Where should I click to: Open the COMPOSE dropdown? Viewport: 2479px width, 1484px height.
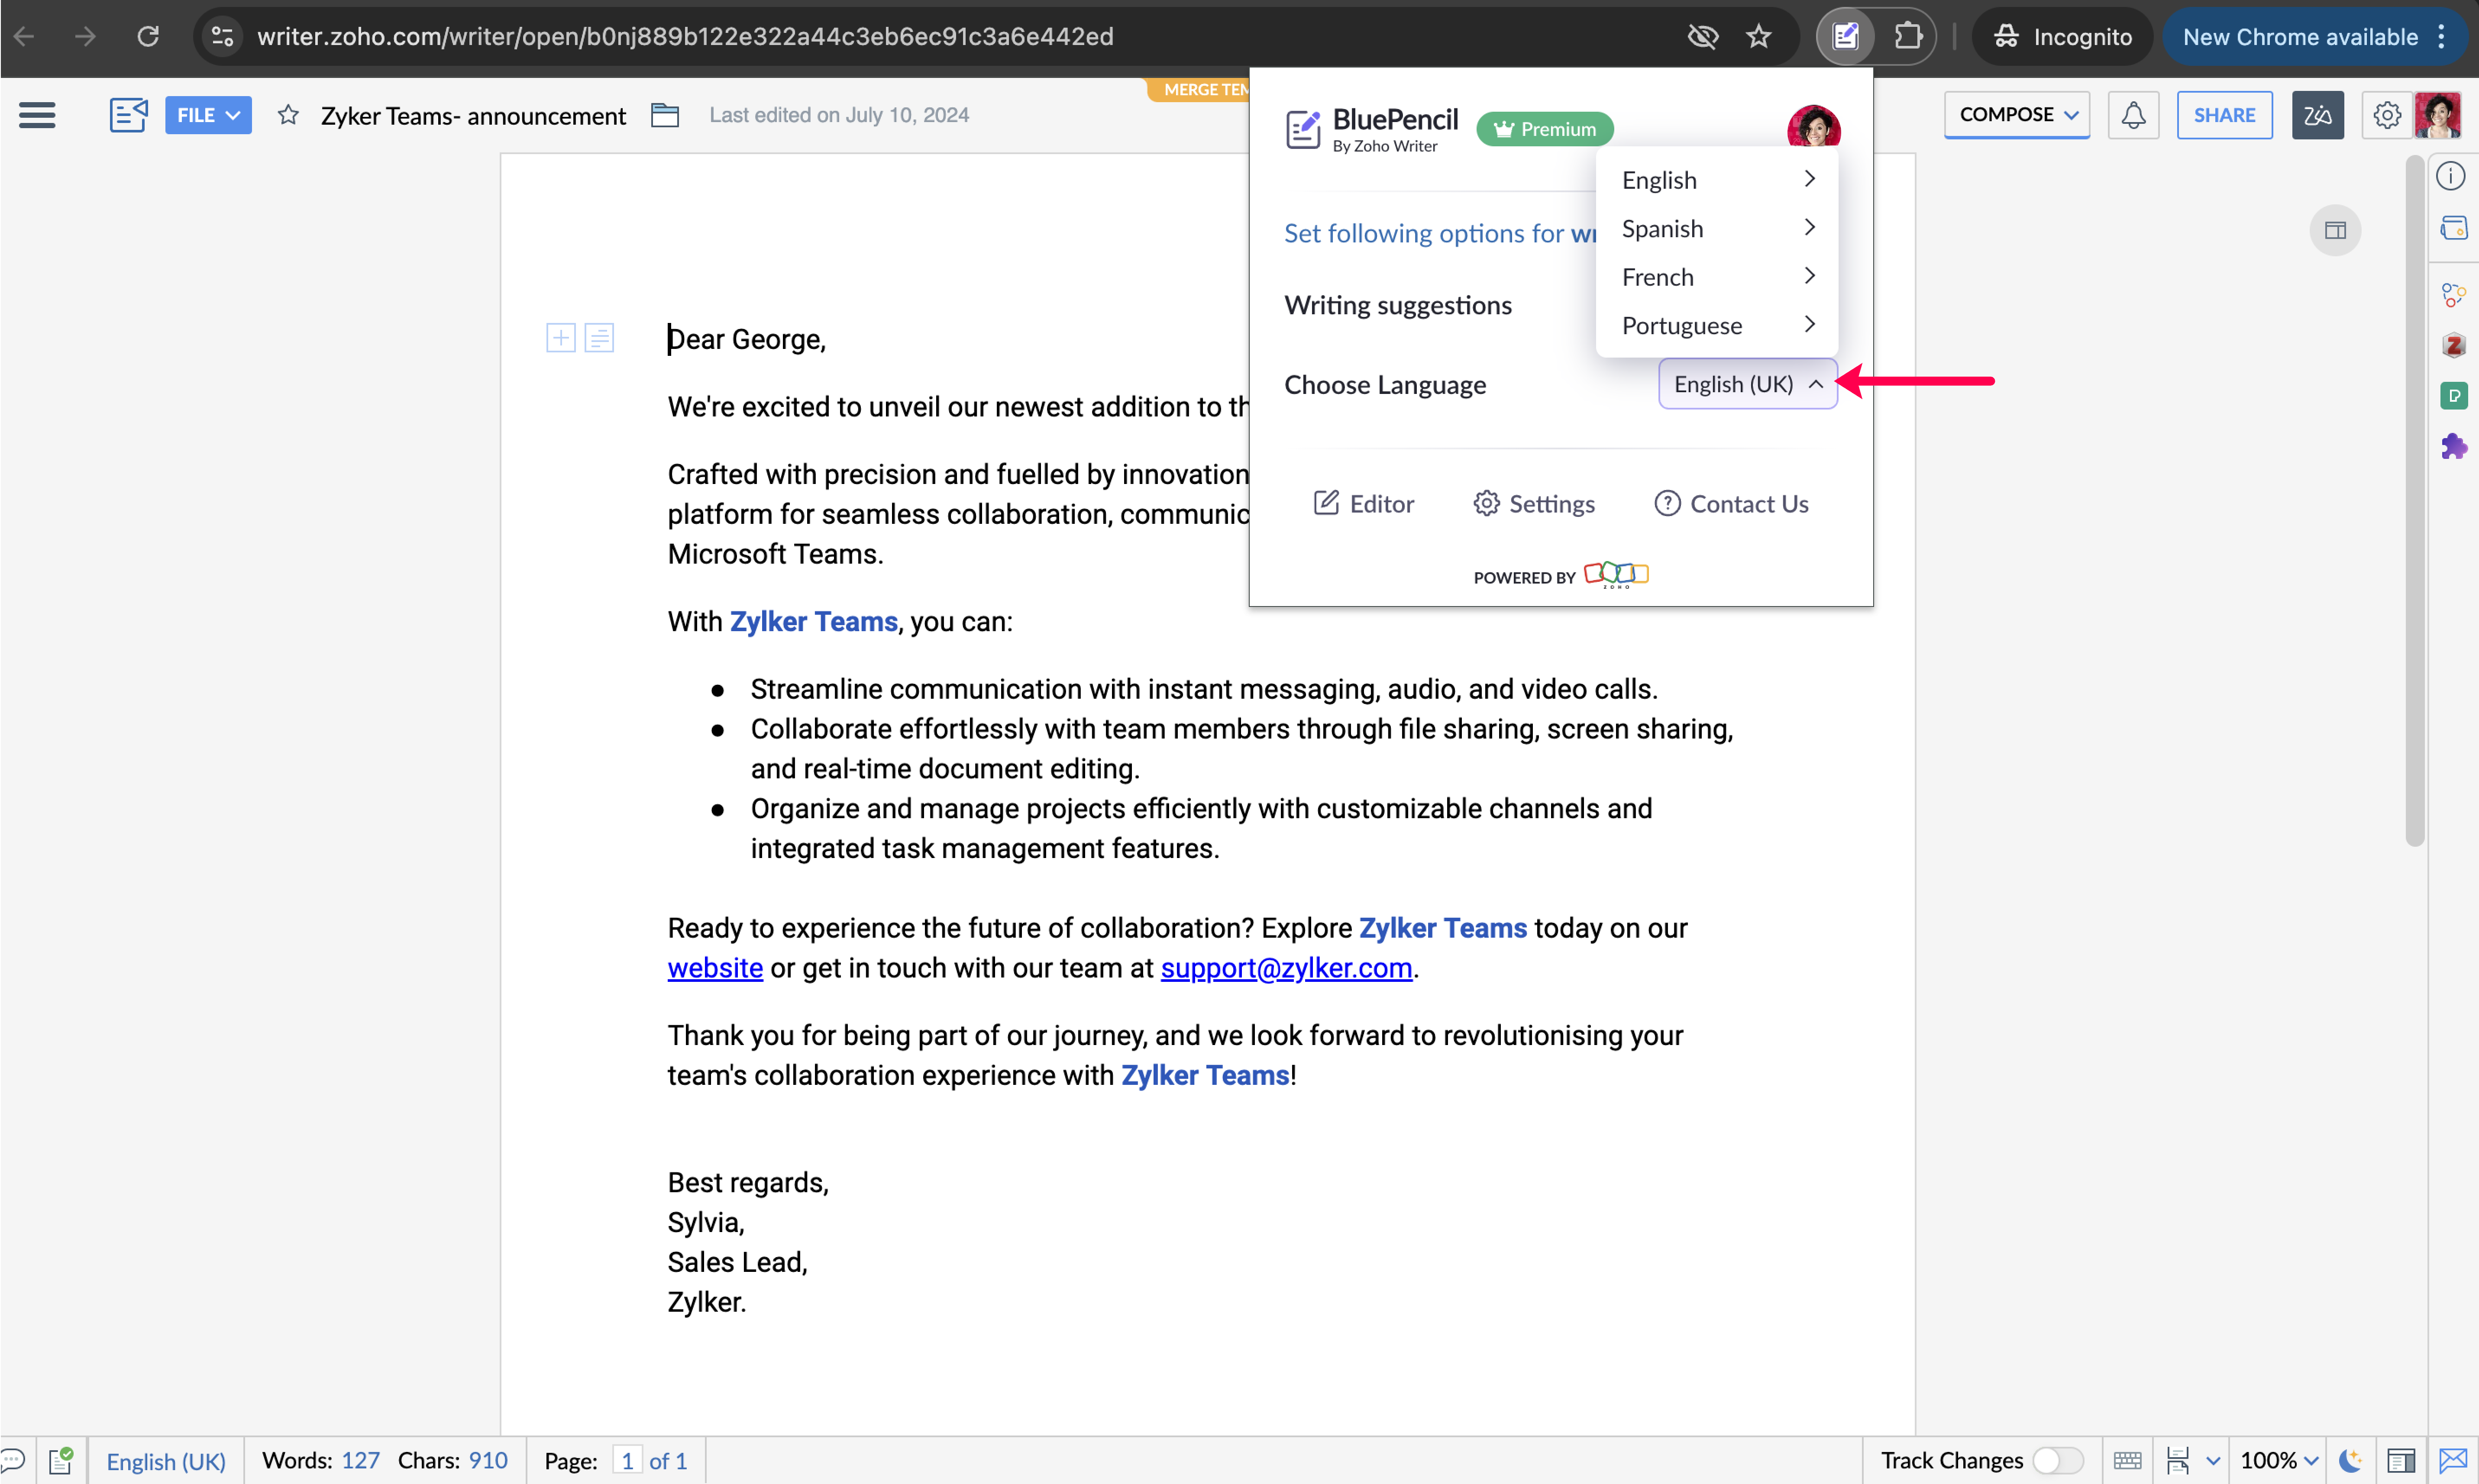pos(2016,115)
